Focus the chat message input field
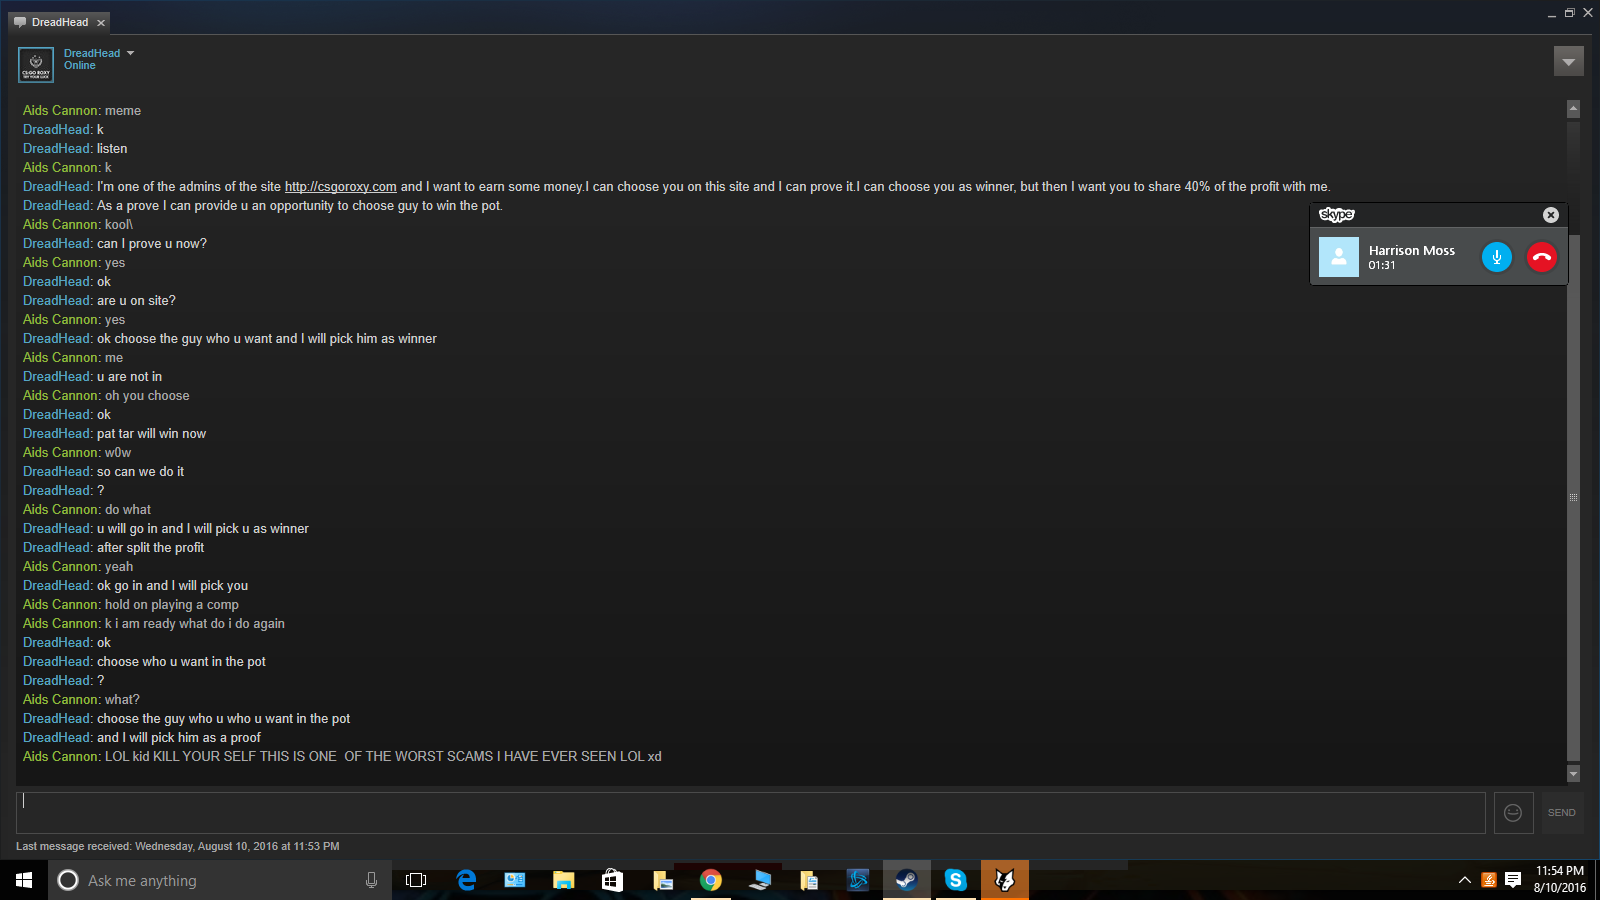The width and height of the screenshot is (1600, 900). tap(750, 813)
